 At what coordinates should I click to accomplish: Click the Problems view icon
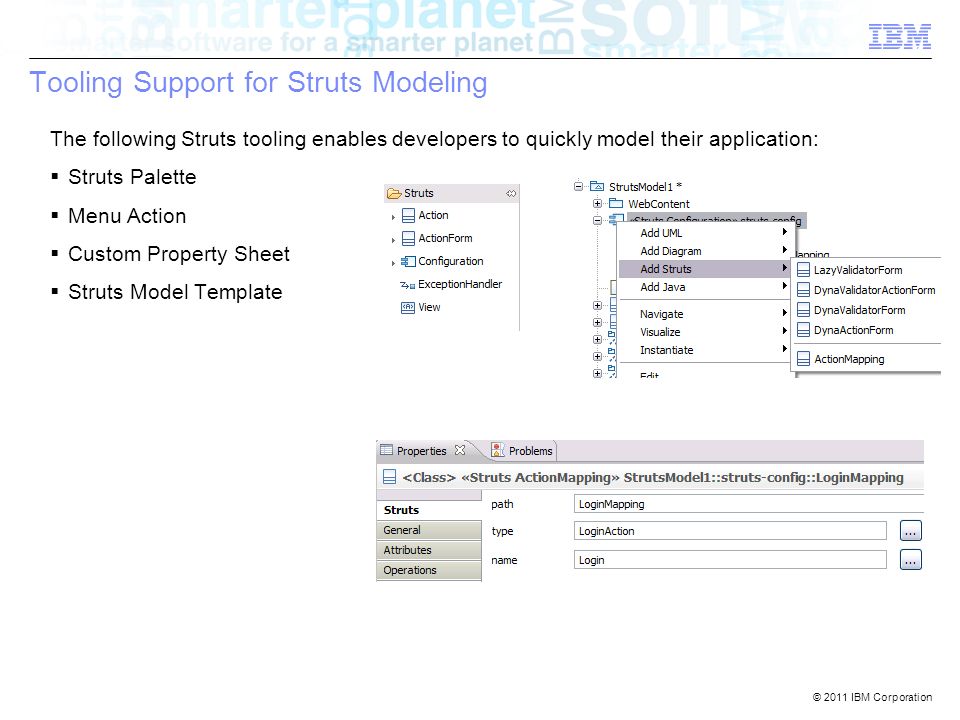498,450
